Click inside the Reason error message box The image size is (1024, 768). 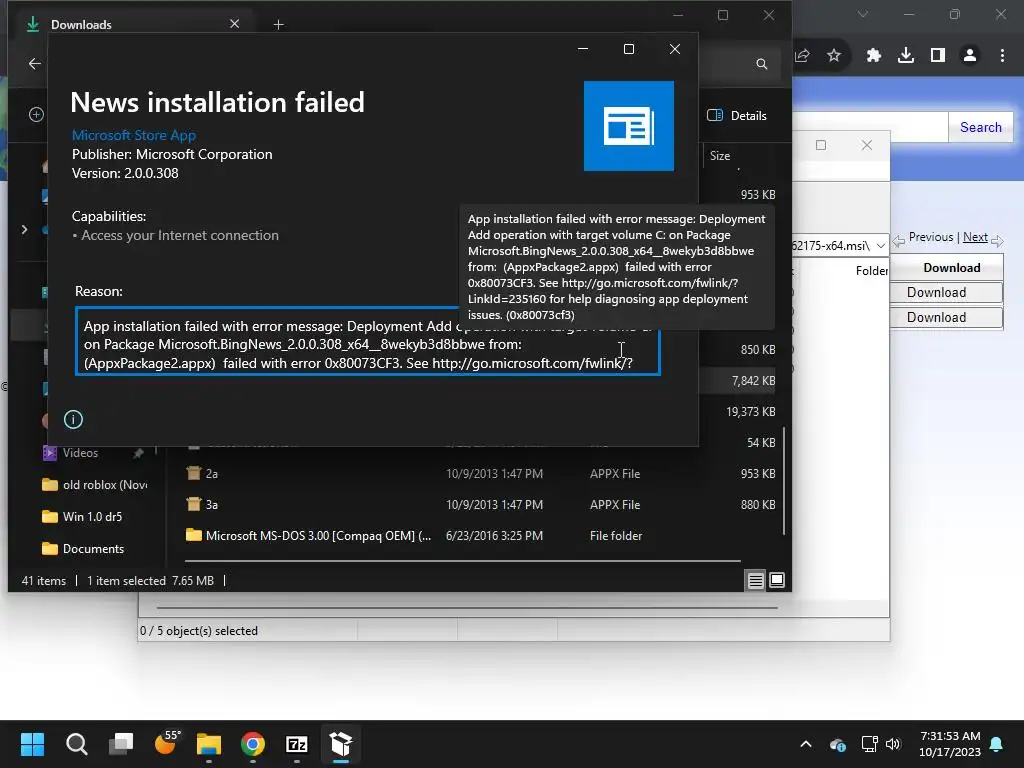pyautogui.click(x=368, y=342)
